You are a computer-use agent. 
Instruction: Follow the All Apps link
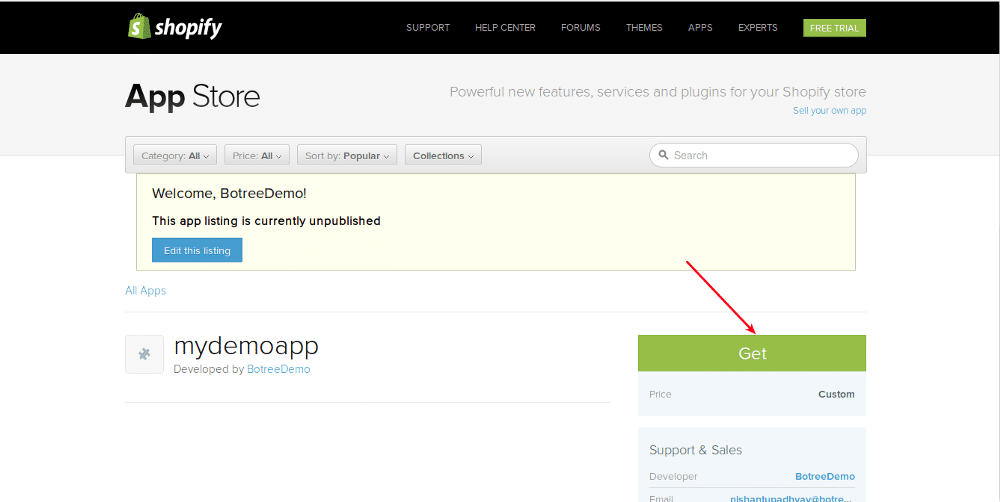click(x=145, y=290)
